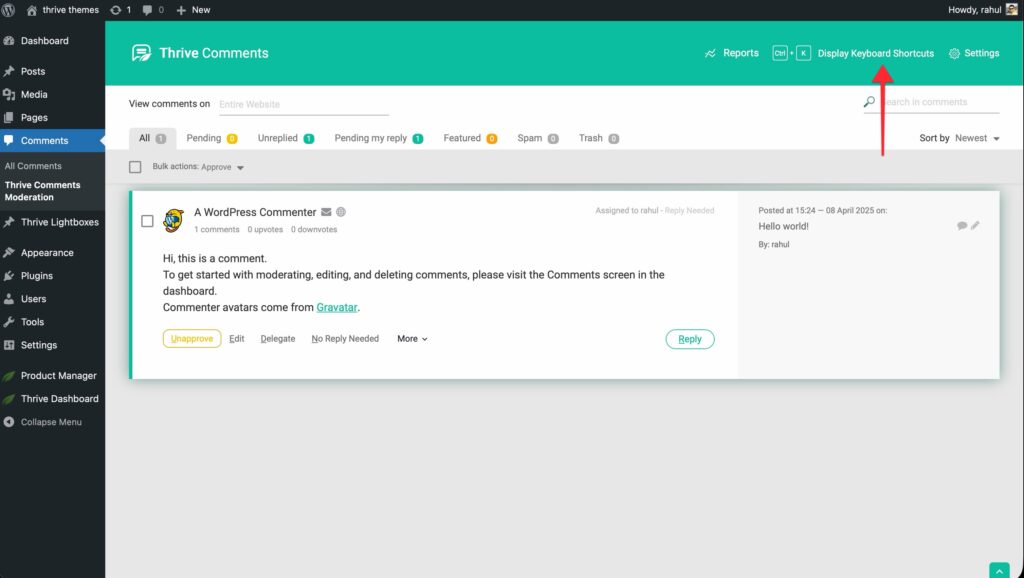Viewport: 1024px width, 578px height.
Task: Click the commenter's website globe icon
Action: pyautogui.click(x=341, y=212)
